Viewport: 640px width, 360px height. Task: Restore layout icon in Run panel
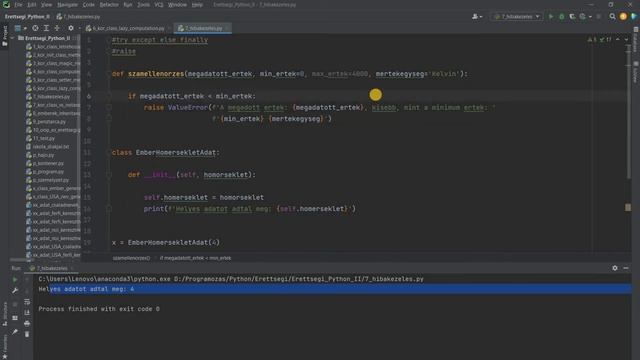coord(15,318)
